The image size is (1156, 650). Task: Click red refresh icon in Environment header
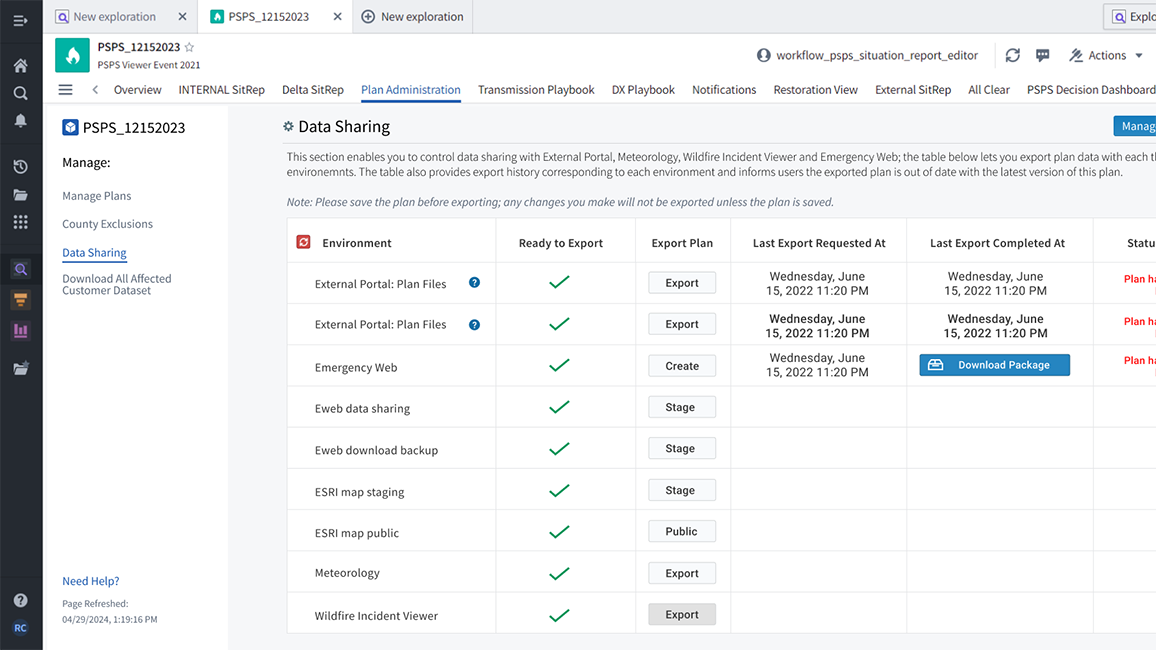point(304,242)
